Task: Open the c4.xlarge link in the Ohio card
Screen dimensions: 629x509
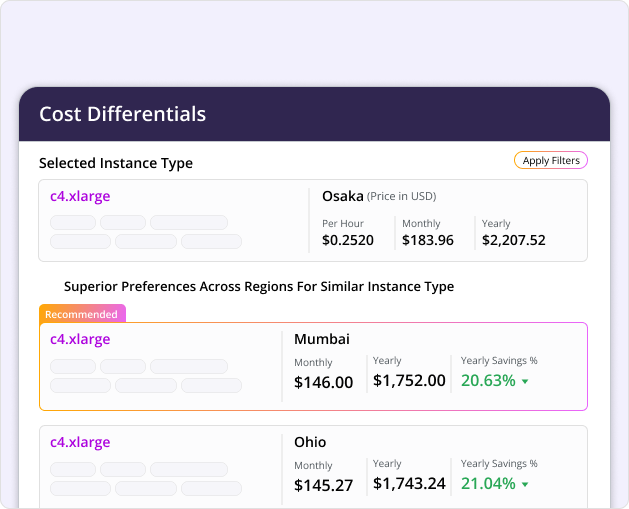Action: click(80, 442)
